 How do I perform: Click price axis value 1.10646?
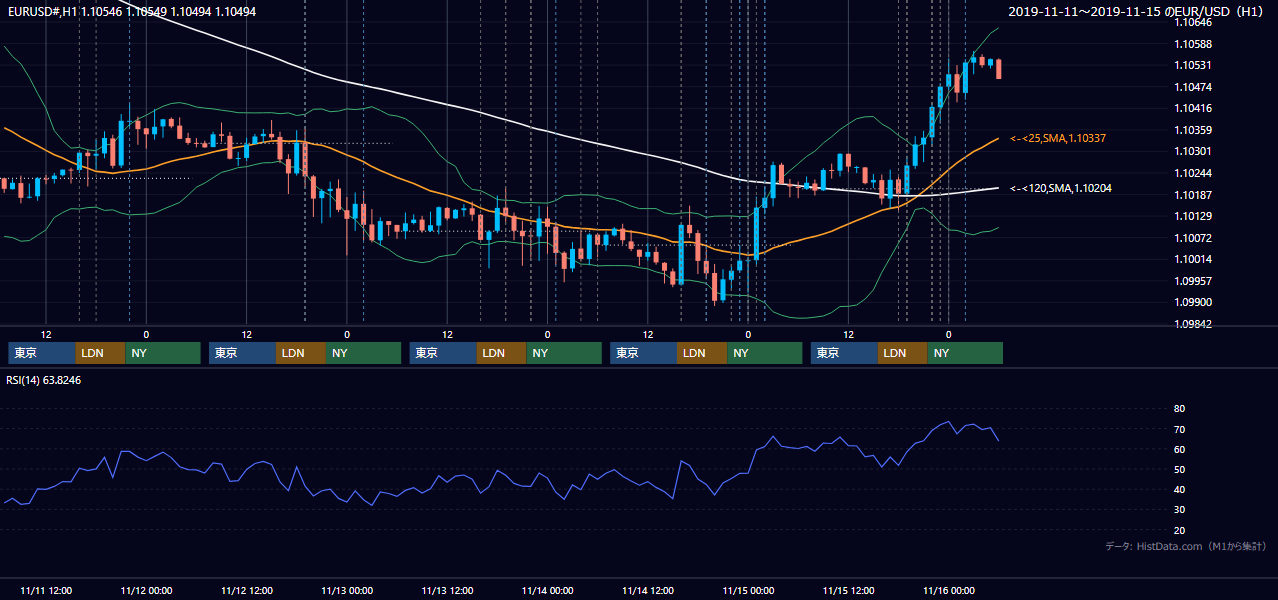click(1193, 22)
